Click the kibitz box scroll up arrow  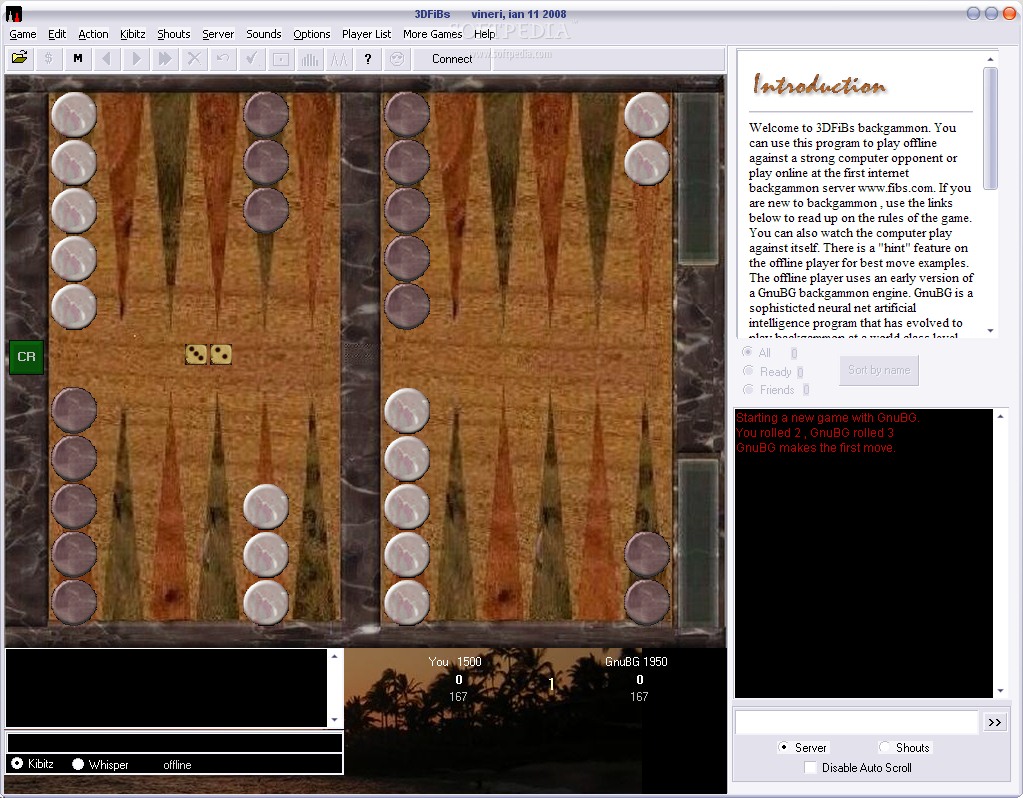click(334, 656)
